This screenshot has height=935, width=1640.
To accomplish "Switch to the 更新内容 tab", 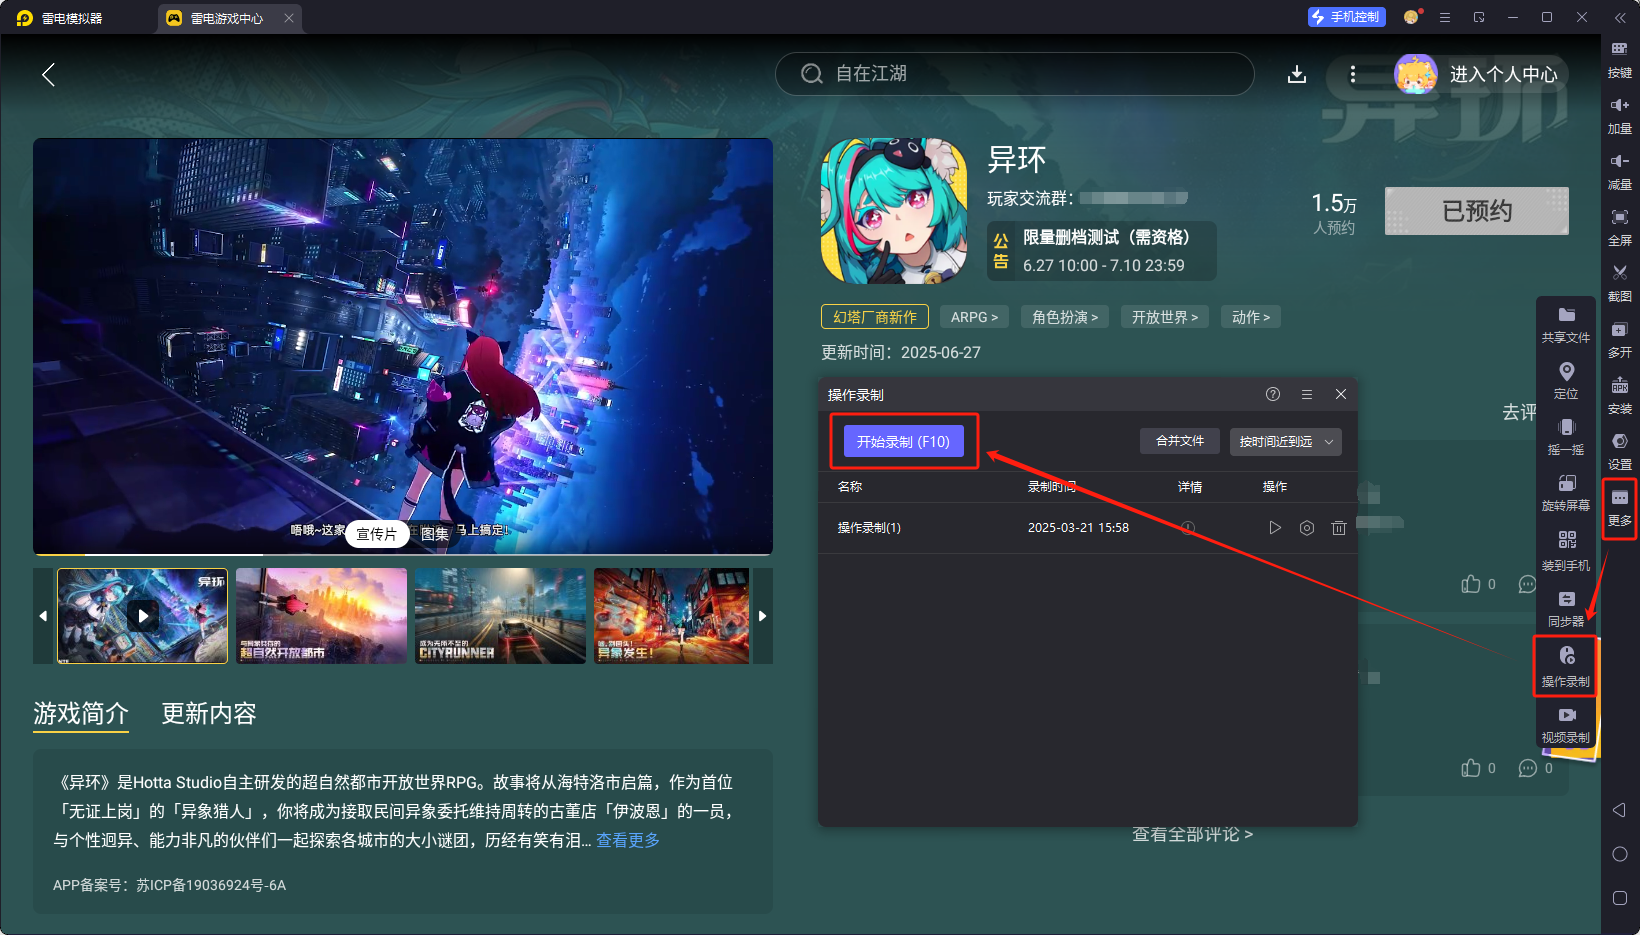I will [x=208, y=713].
